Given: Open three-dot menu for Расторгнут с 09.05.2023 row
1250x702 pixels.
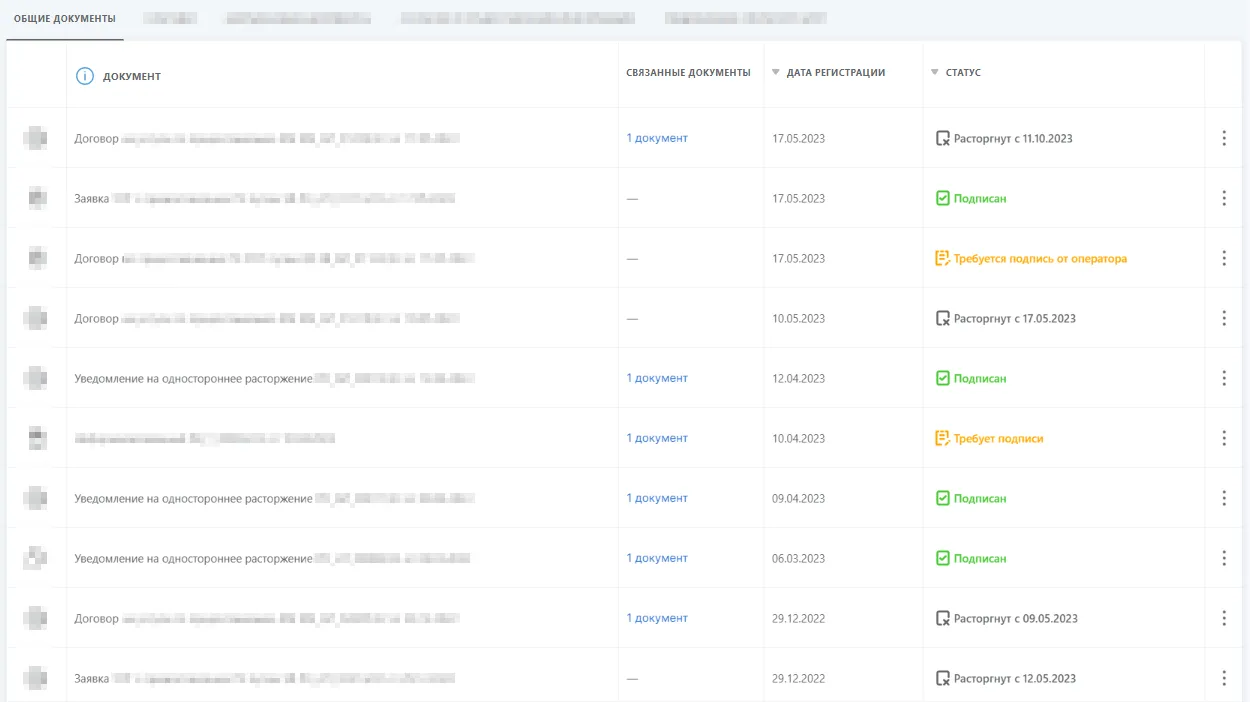Looking at the screenshot, I should point(1224,618).
